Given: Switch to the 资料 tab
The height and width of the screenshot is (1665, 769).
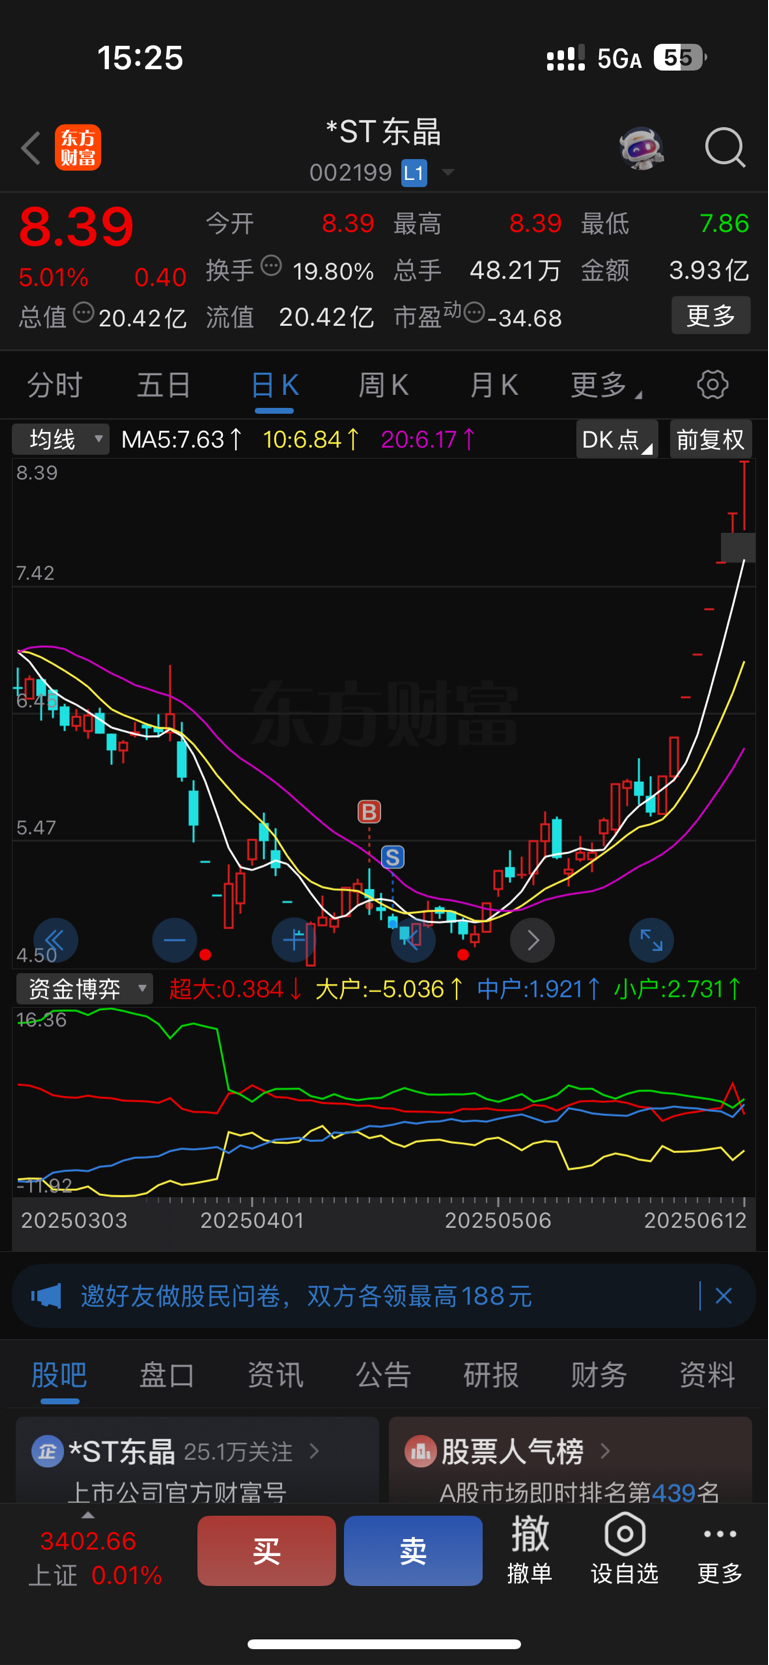Looking at the screenshot, I should 707,1375.
